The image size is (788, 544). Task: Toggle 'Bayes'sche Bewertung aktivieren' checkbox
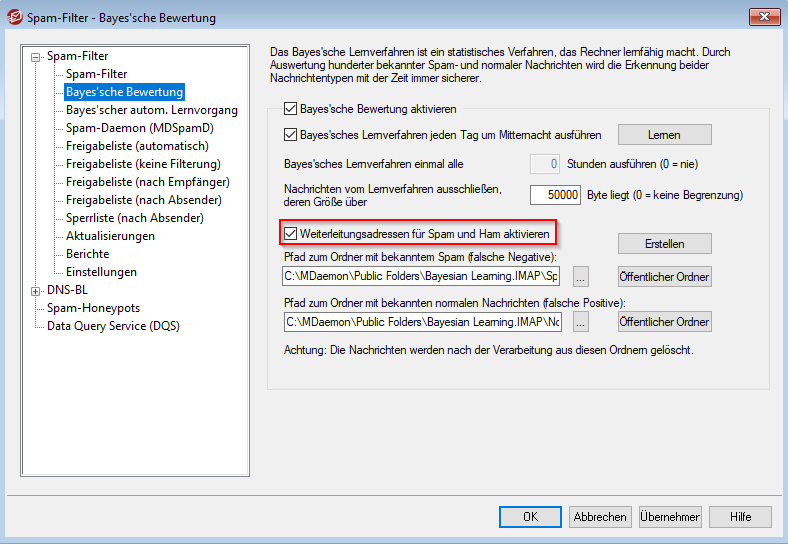click(291, 108)
